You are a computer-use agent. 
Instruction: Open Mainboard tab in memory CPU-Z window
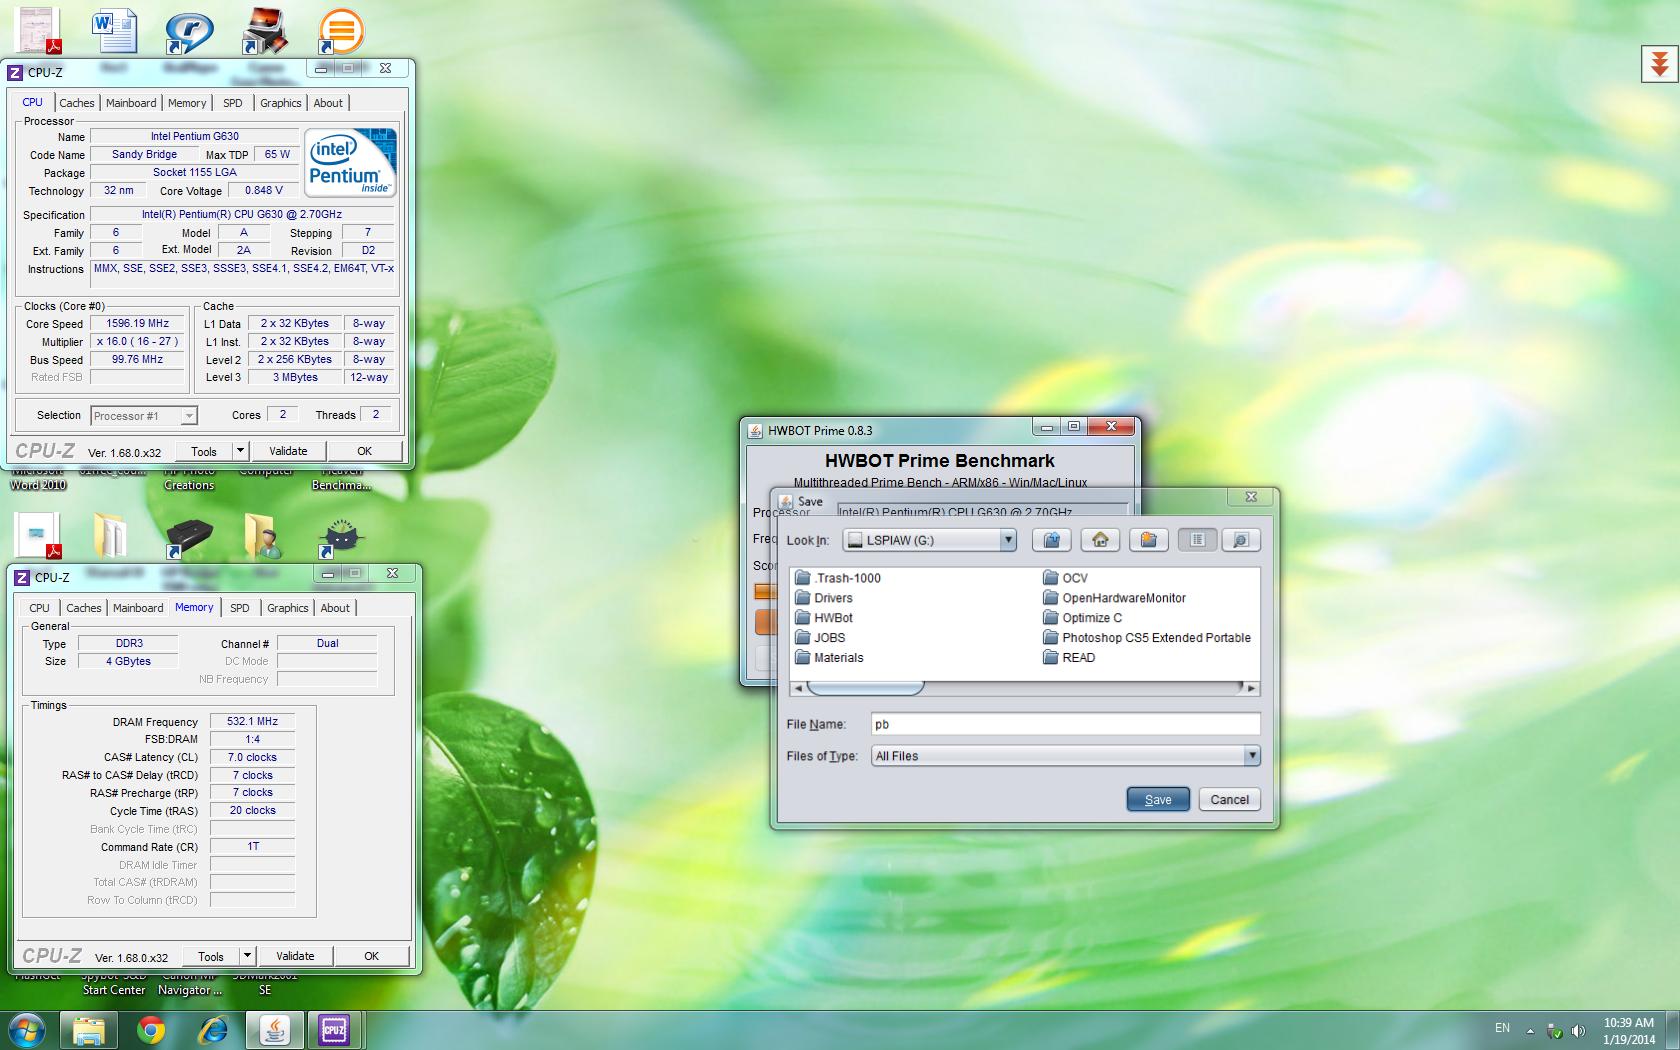(138, 608)
